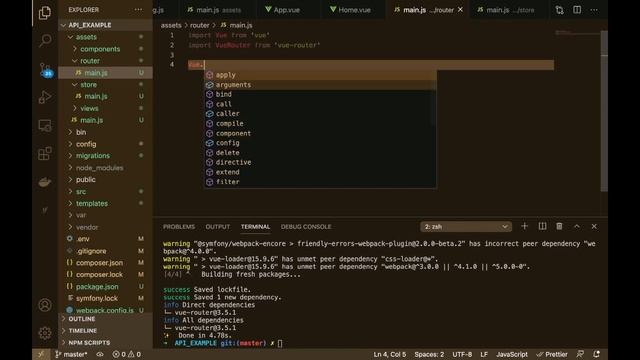The width and height of the screenshot is (640, 360).
Task: Kill terminal with trash icon
Action: 559,226
